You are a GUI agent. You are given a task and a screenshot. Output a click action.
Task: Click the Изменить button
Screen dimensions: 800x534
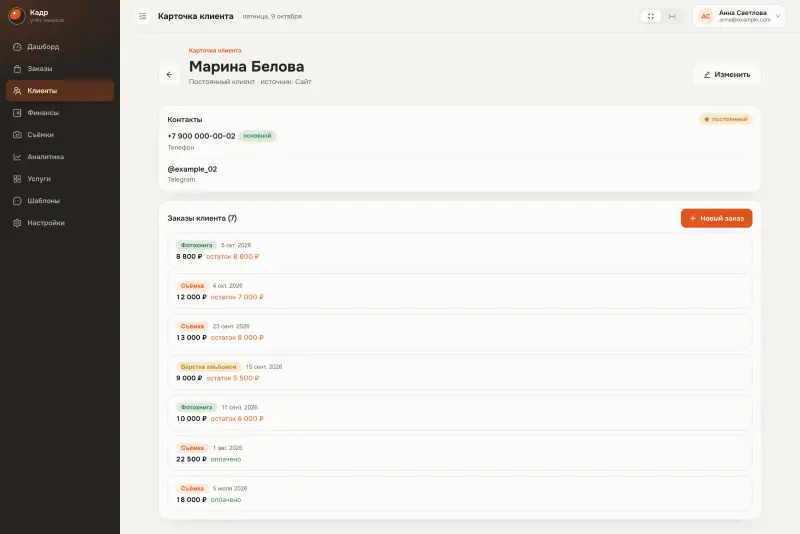click(727, 74)
